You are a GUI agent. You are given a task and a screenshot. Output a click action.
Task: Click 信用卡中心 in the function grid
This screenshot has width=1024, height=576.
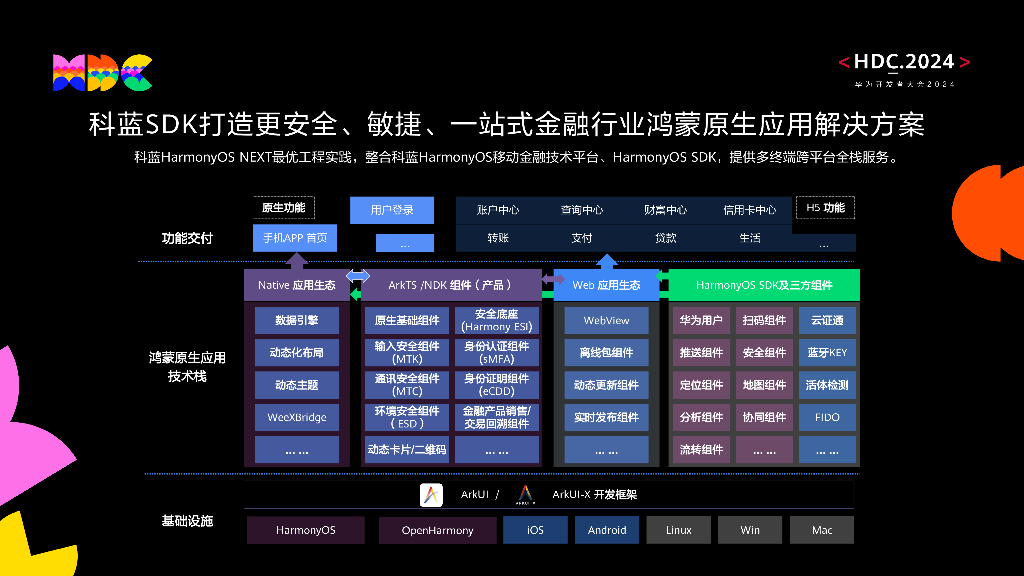(x=750, y=210)
